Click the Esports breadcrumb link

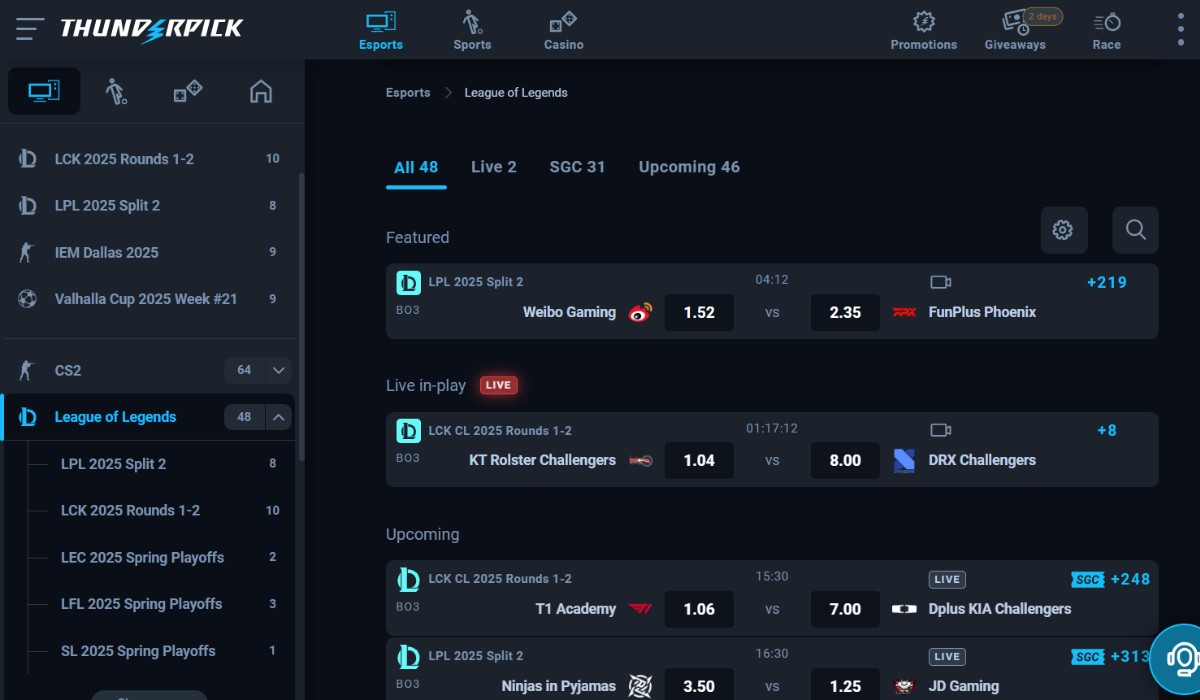pyautogui.click(x=408, y=92)
